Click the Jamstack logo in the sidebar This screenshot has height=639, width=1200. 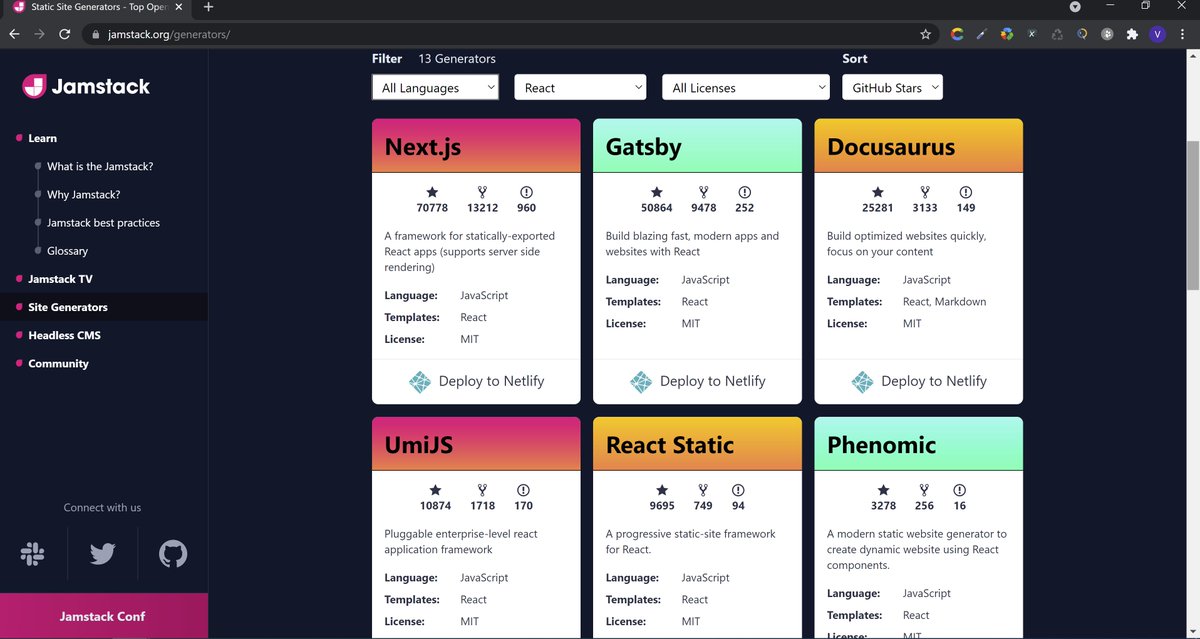(x=85, y=87)
